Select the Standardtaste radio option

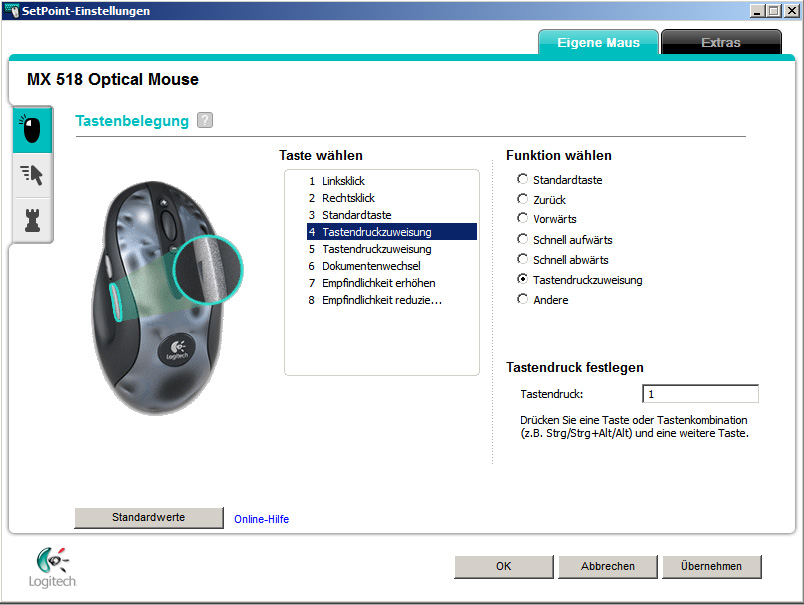[522, 179]
